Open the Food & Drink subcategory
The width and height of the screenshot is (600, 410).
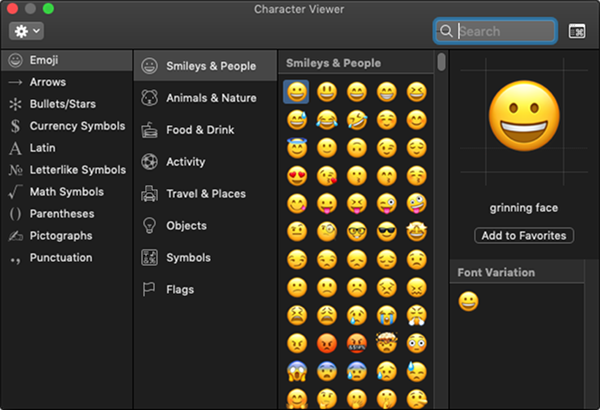tap(205, 130)
